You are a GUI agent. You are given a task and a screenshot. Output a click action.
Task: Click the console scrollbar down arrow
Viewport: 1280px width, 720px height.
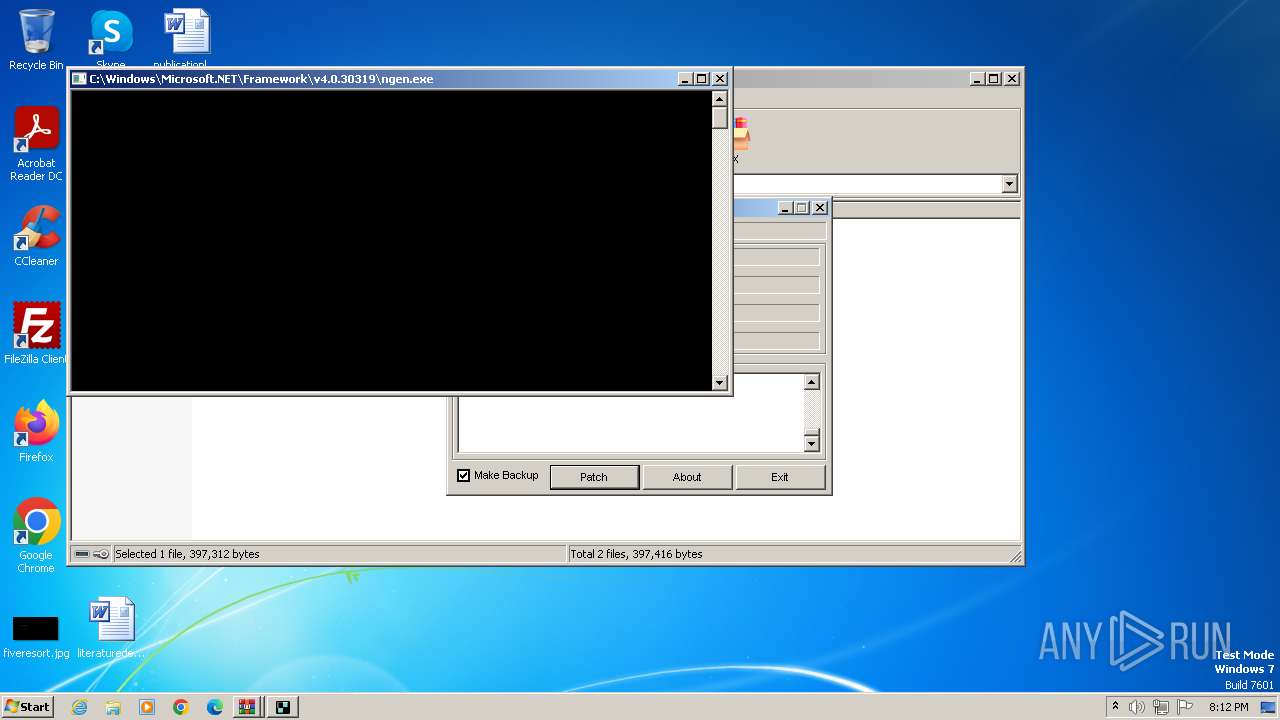coord(719,383)
